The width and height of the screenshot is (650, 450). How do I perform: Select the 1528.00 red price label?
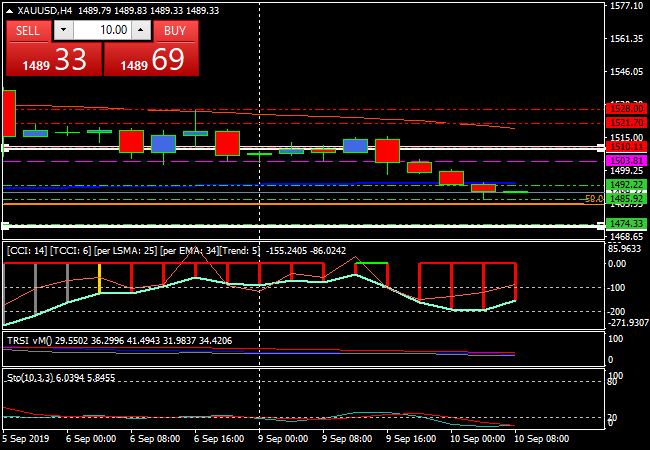[x=624, y=109]
